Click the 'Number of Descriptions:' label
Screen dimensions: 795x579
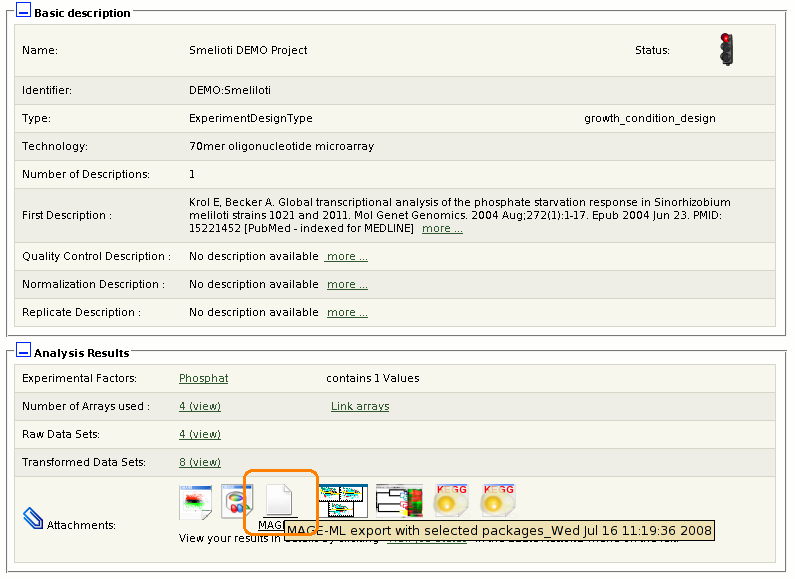(x=86, y=174)
